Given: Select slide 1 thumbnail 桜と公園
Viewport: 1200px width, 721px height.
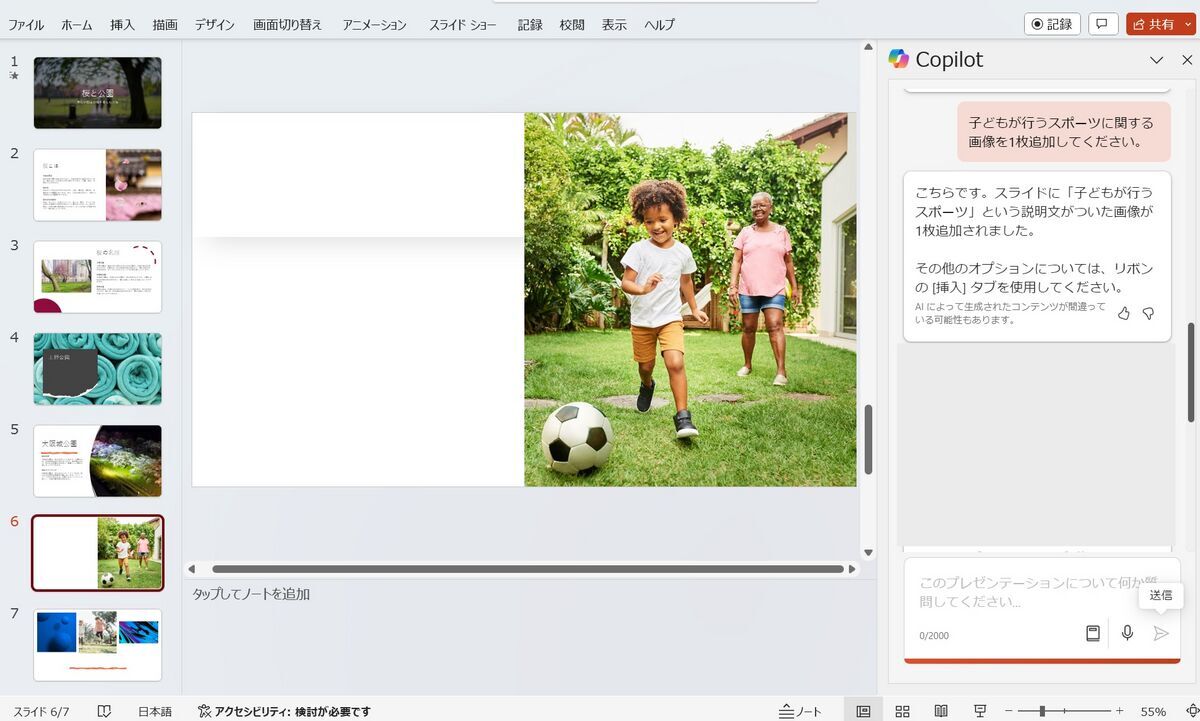Looking at the screenshot, I should pos(97,93).
